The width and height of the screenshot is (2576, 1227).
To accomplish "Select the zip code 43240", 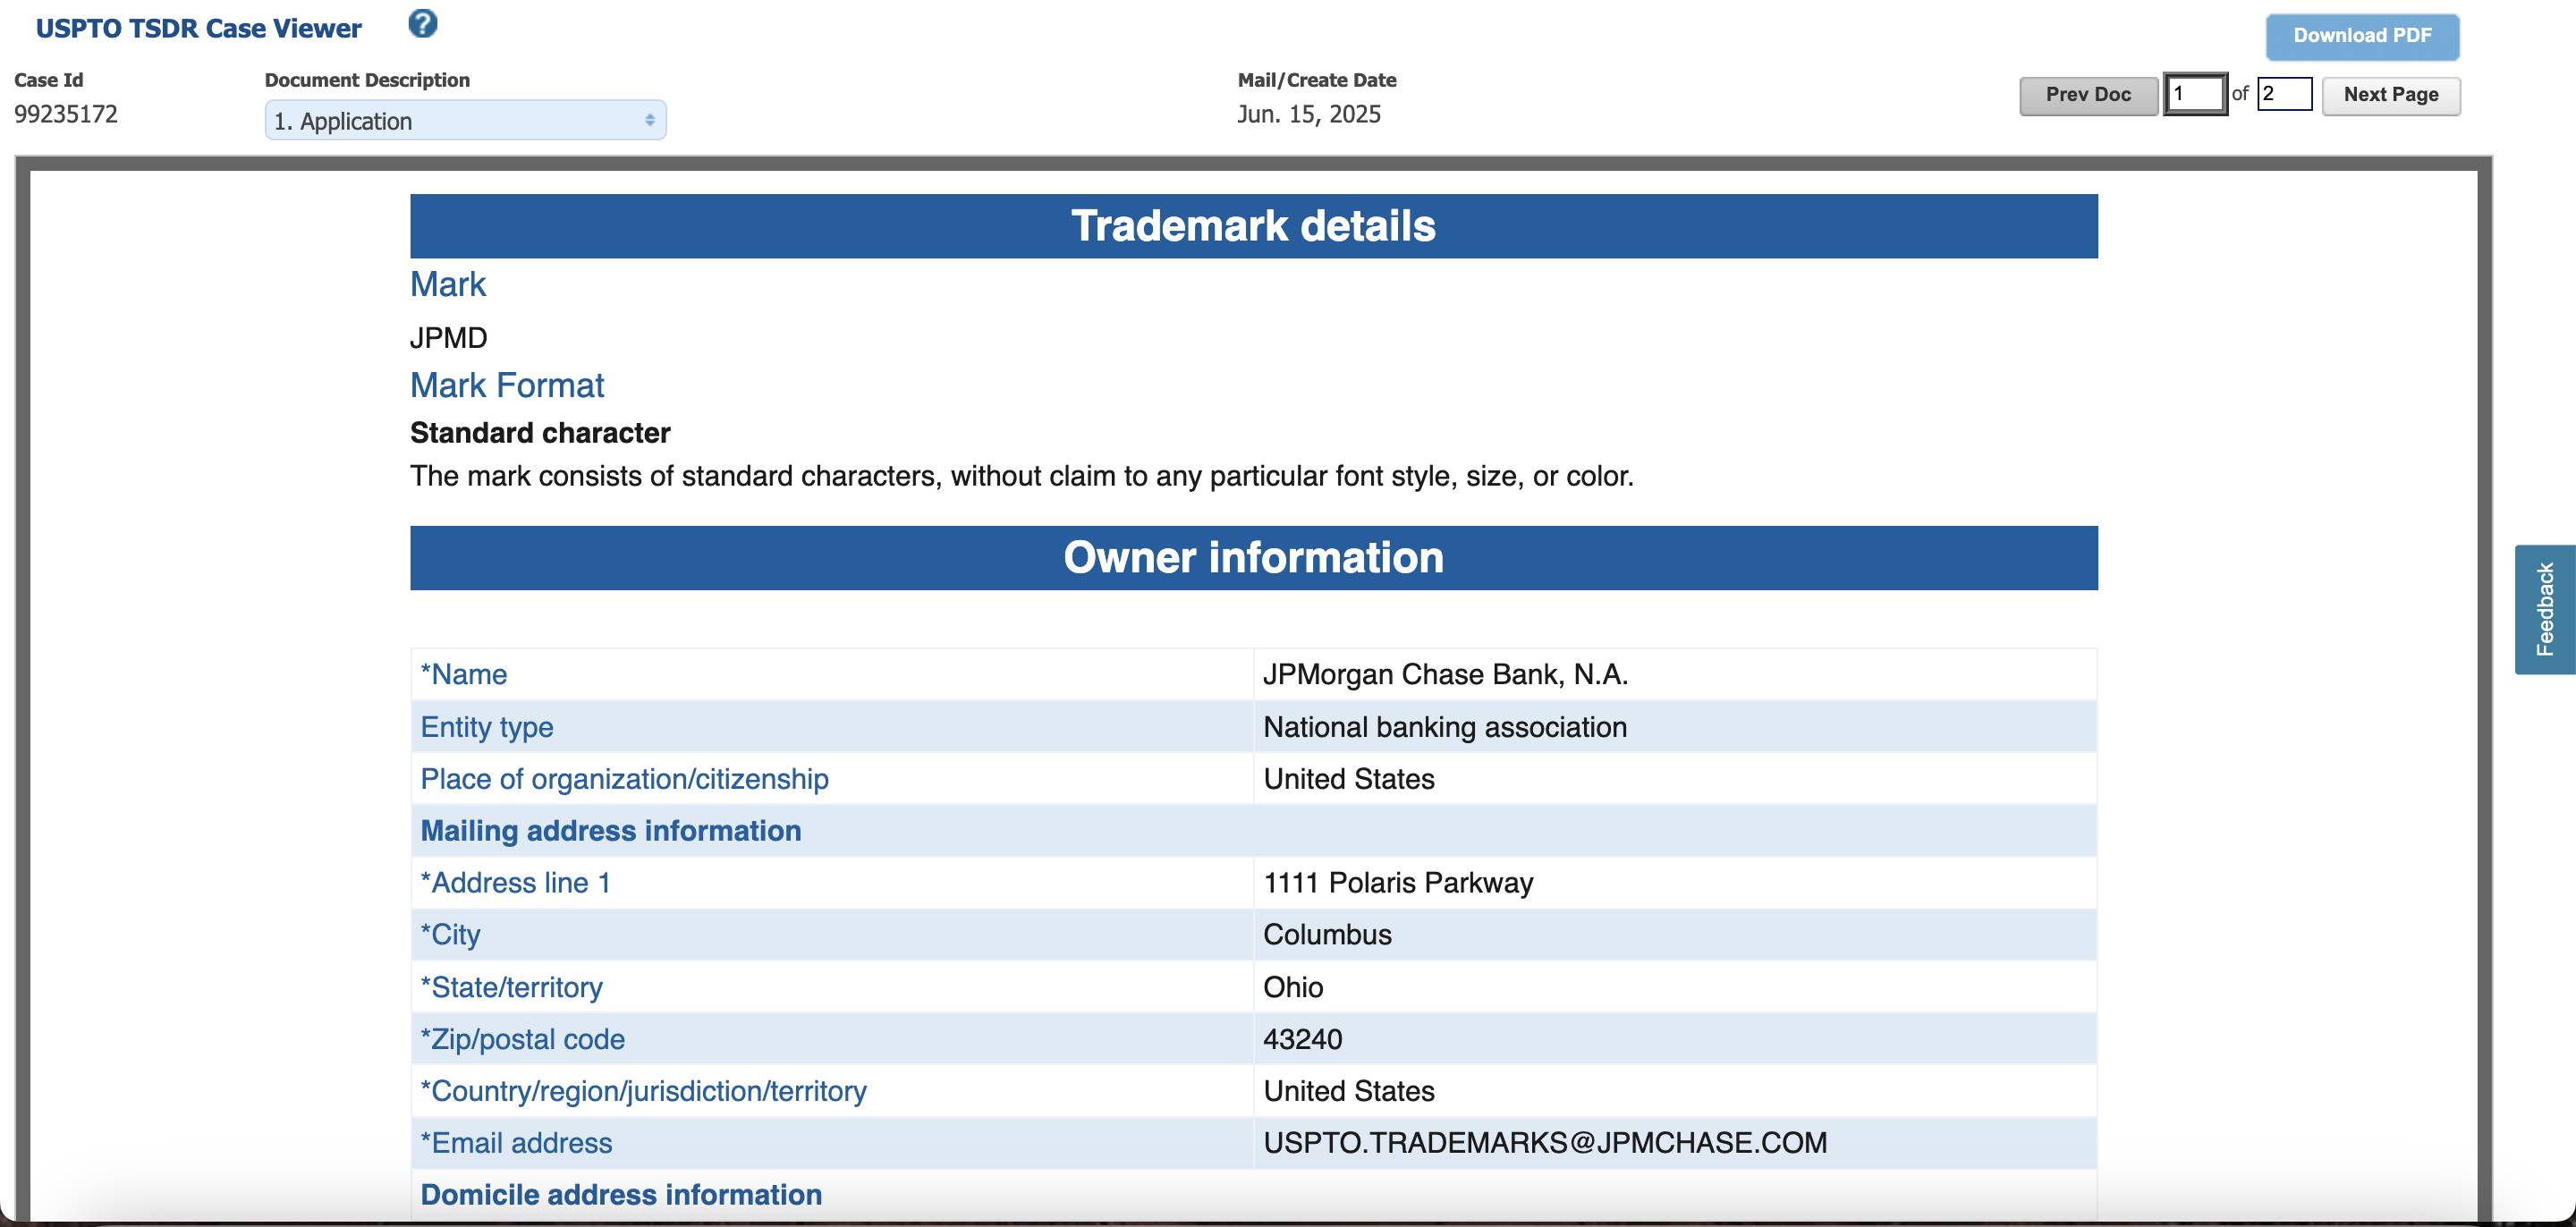I will pos(1303,1039).
